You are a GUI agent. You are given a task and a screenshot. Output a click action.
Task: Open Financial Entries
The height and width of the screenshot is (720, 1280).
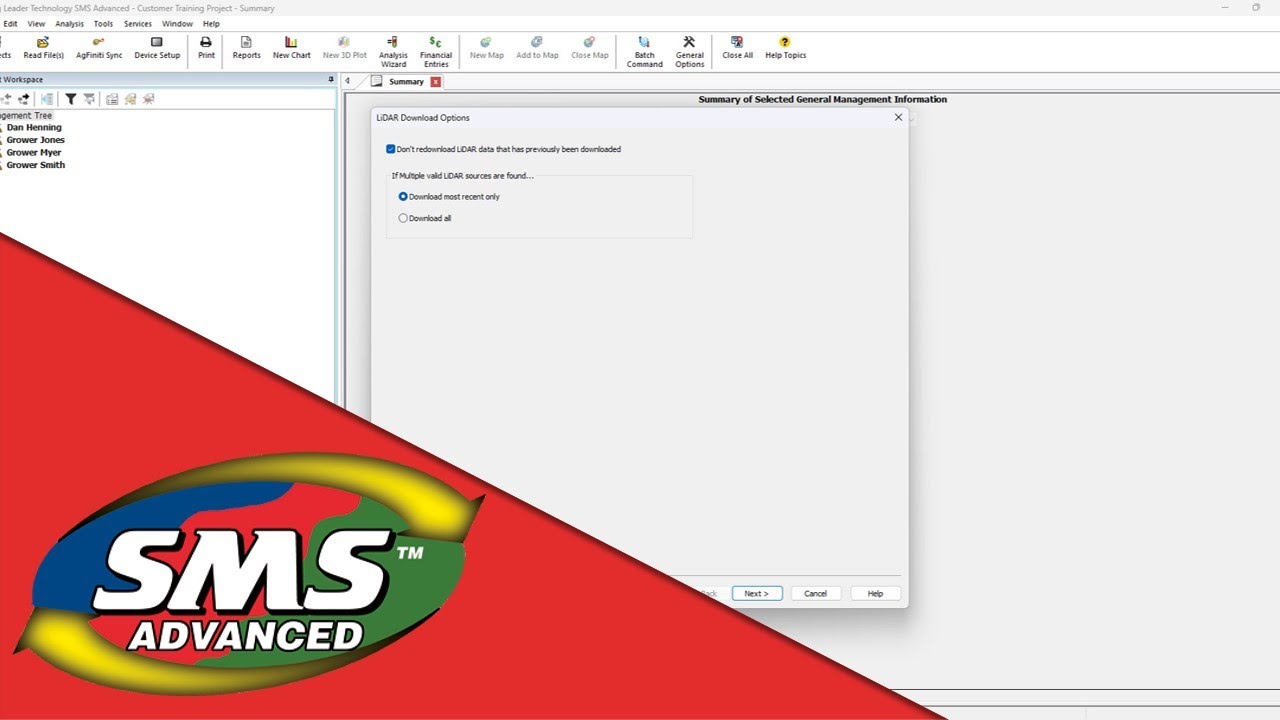coord(436,52)
